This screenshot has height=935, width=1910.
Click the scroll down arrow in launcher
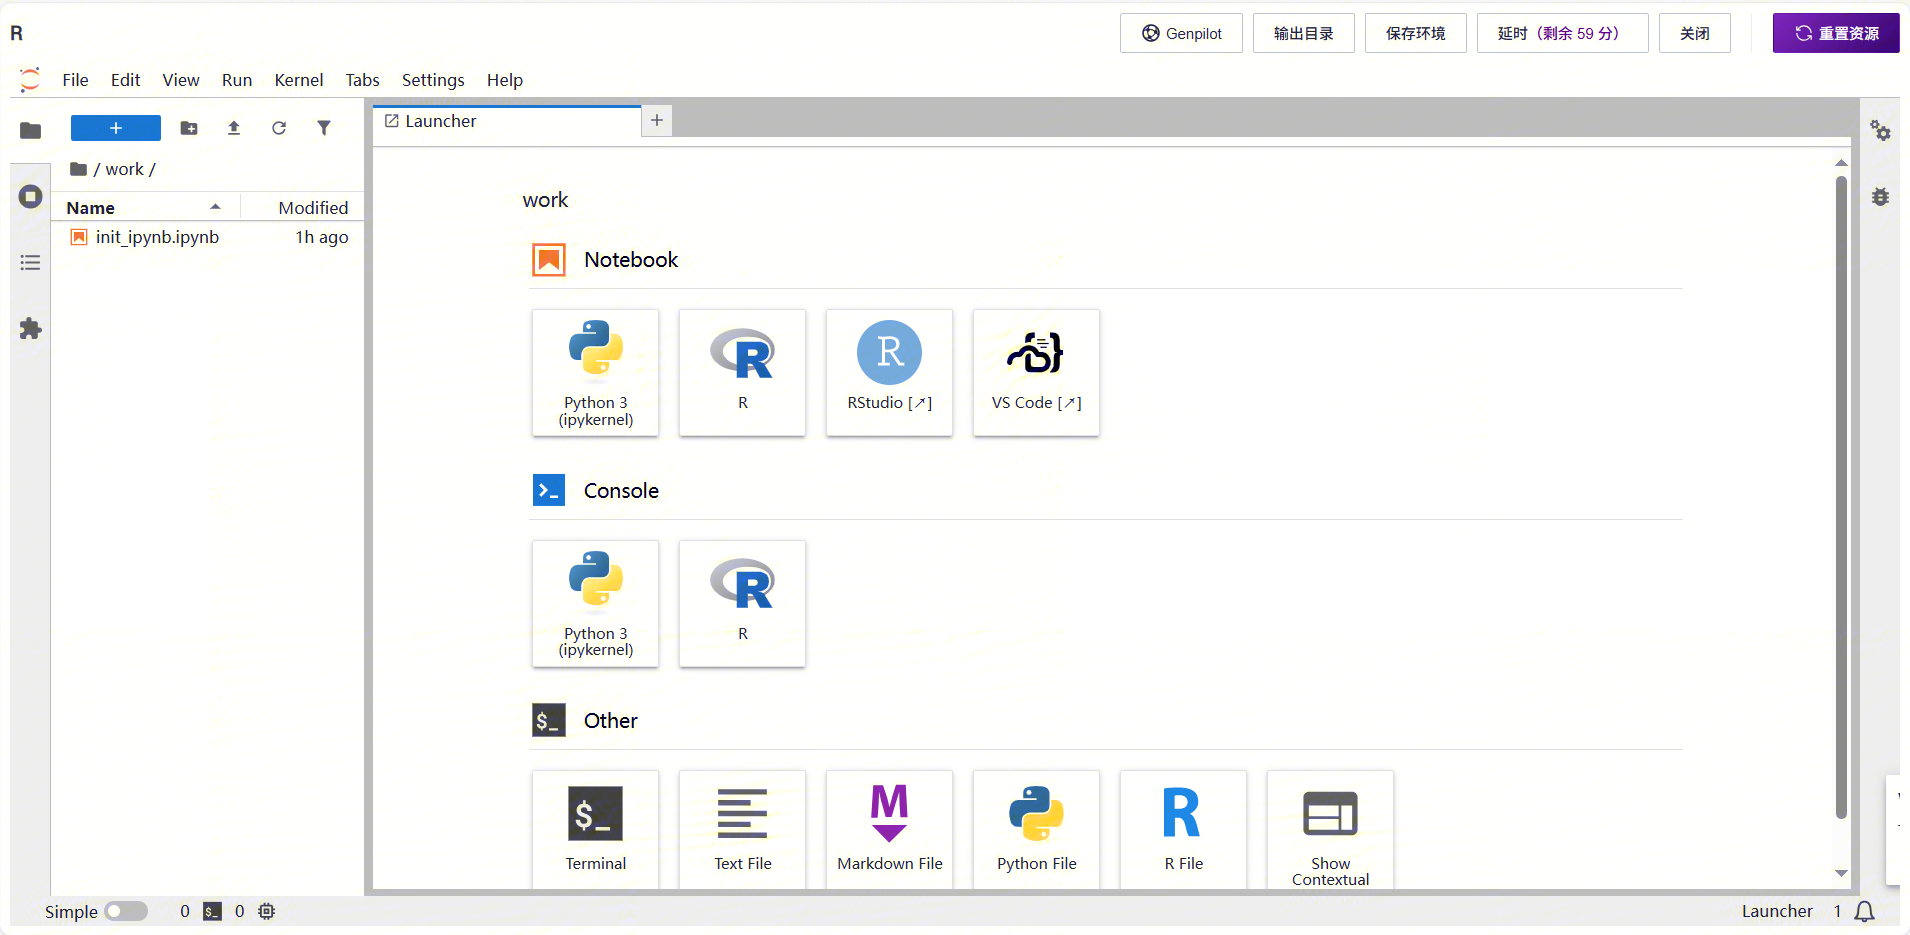pyautogui.click(x=1841, y=874)
